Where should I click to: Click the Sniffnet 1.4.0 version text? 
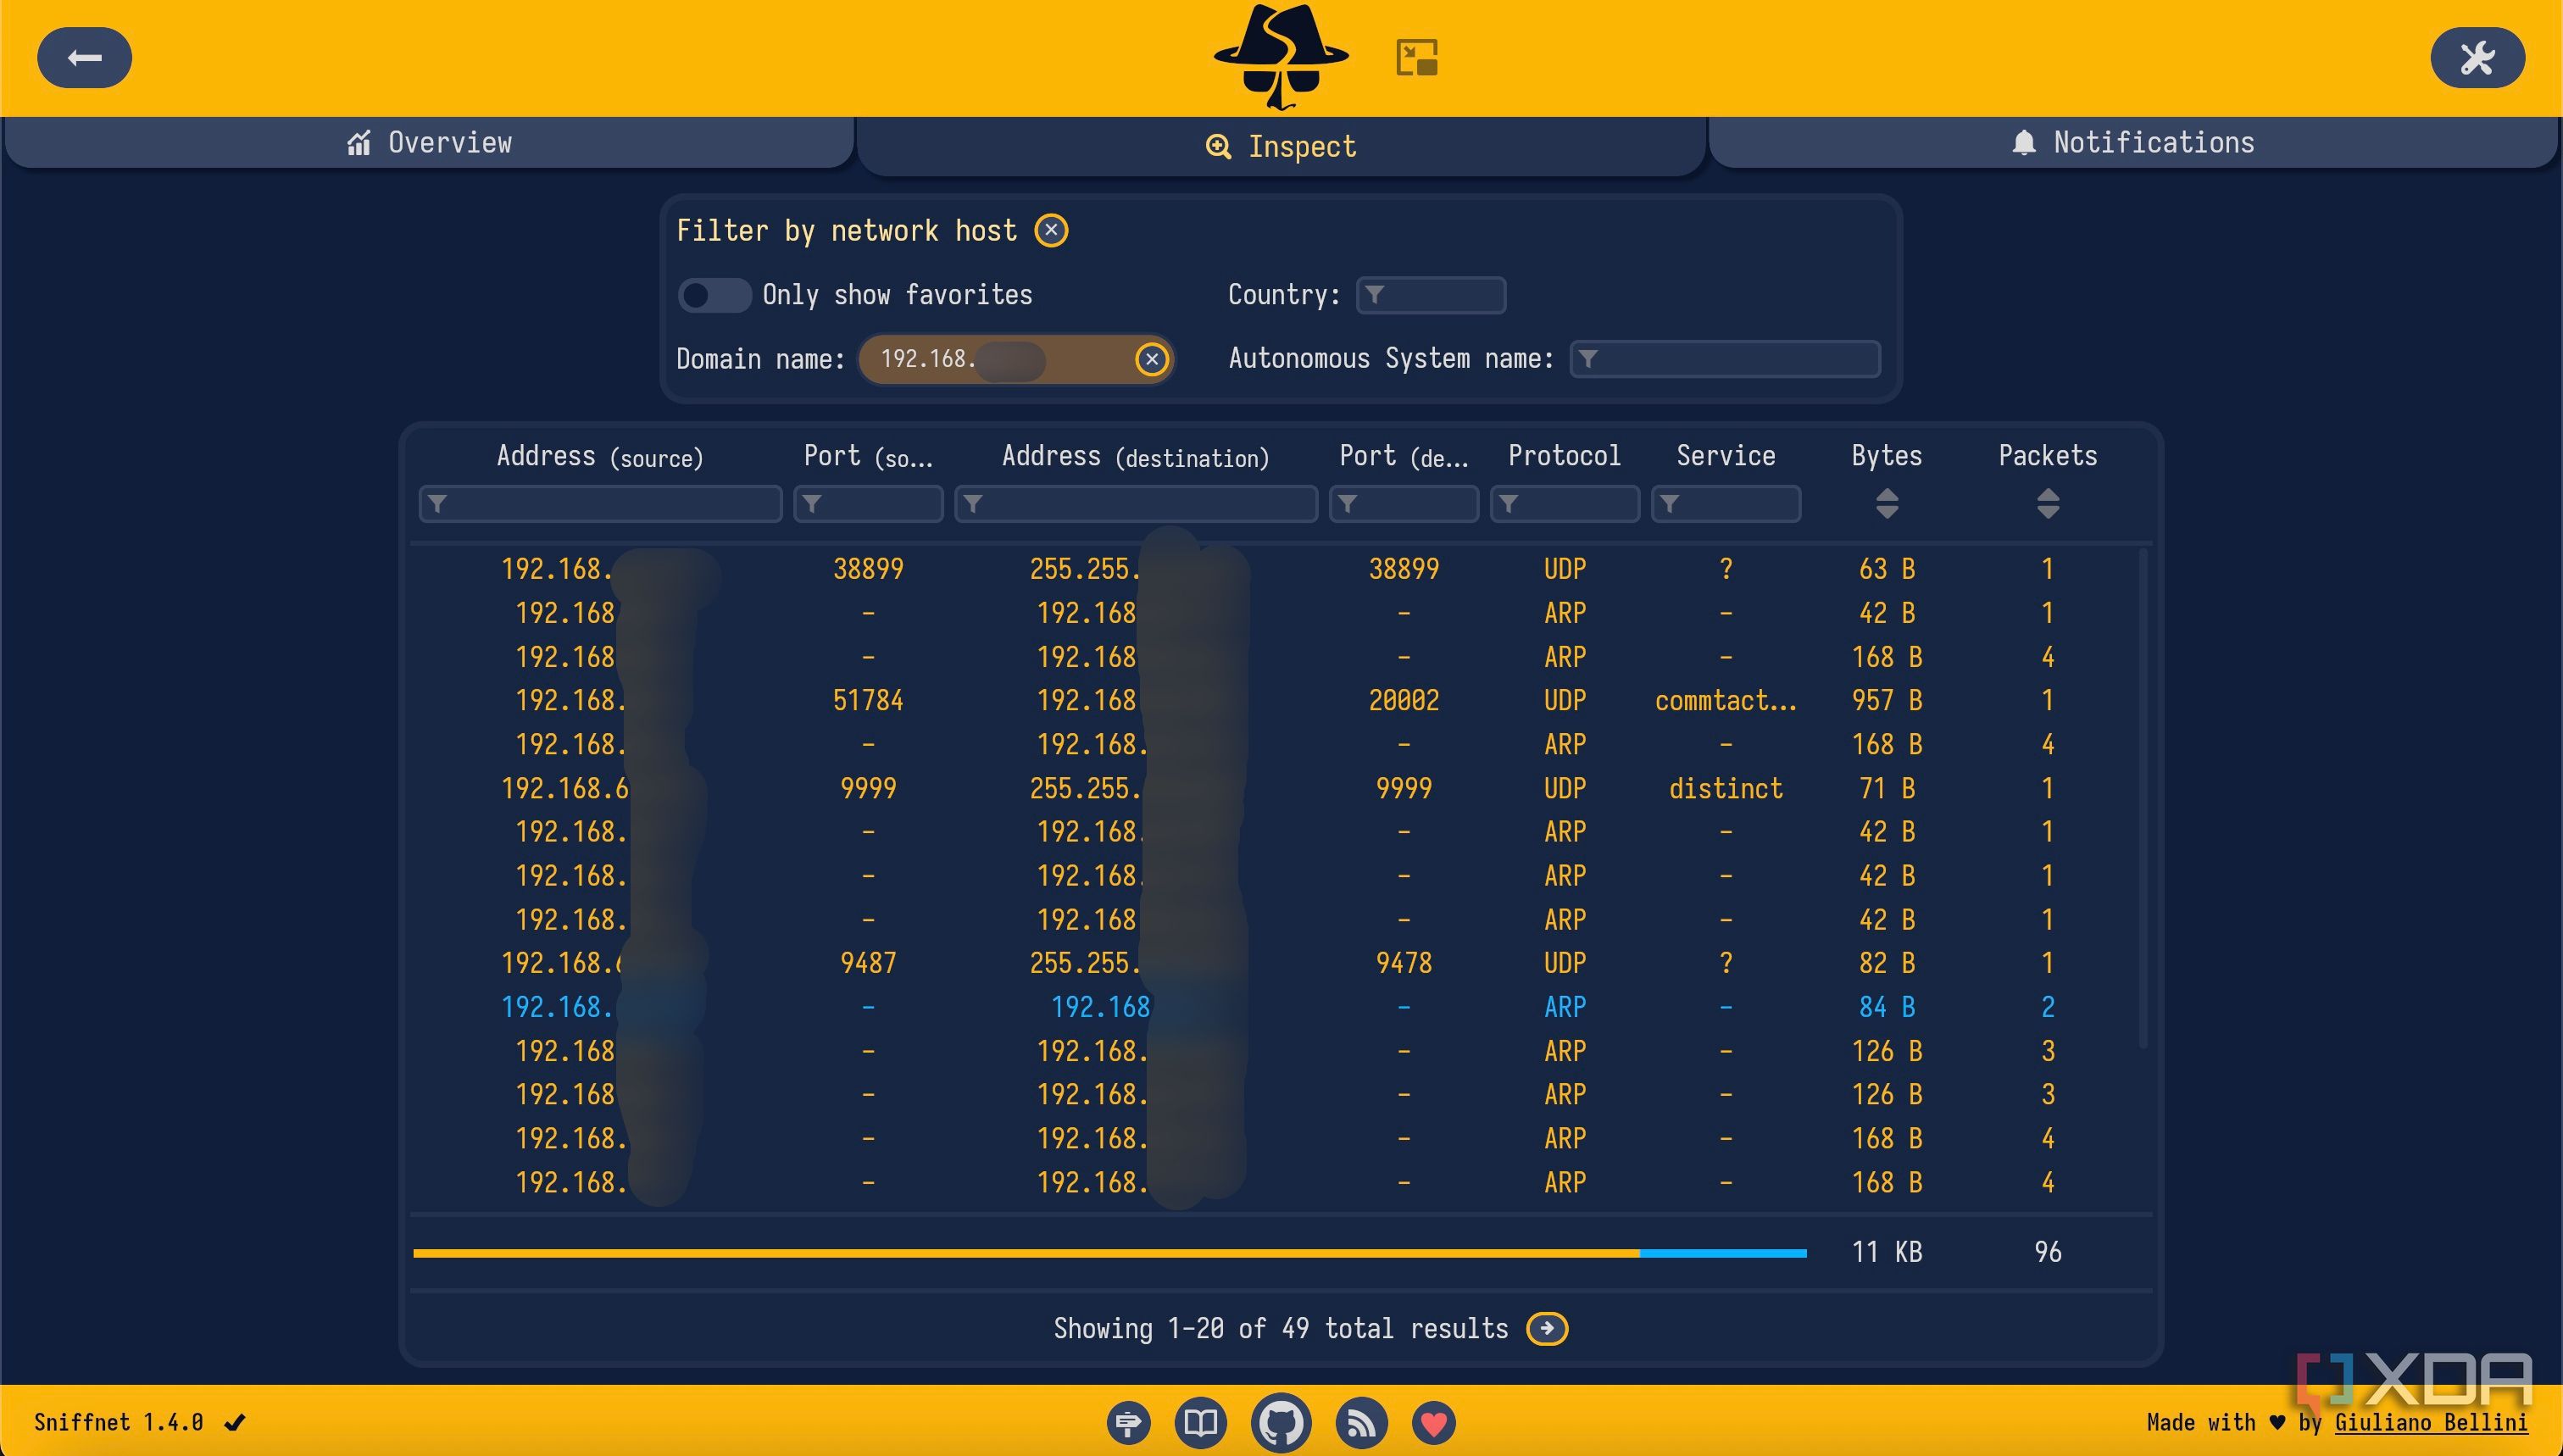point(119,1422)
